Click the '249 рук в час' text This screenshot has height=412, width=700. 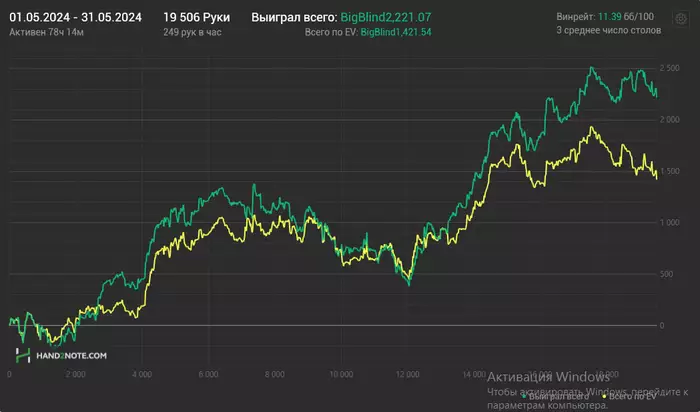(x=192, y=32)
